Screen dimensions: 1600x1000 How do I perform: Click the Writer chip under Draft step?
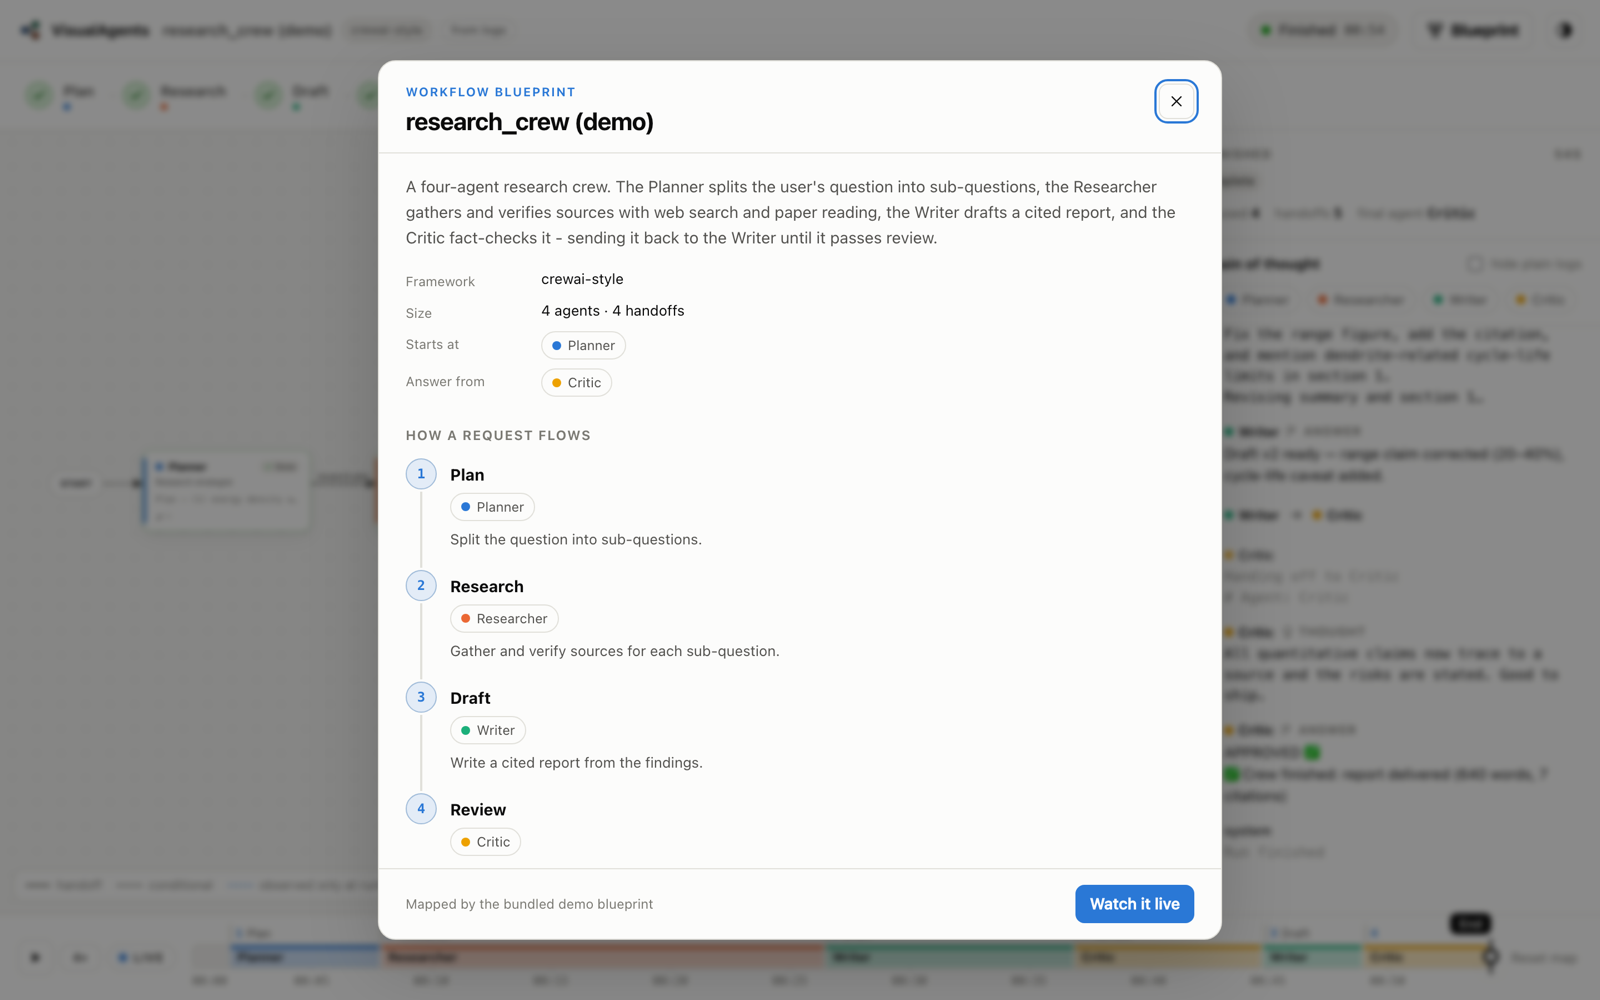pos(488,730)
